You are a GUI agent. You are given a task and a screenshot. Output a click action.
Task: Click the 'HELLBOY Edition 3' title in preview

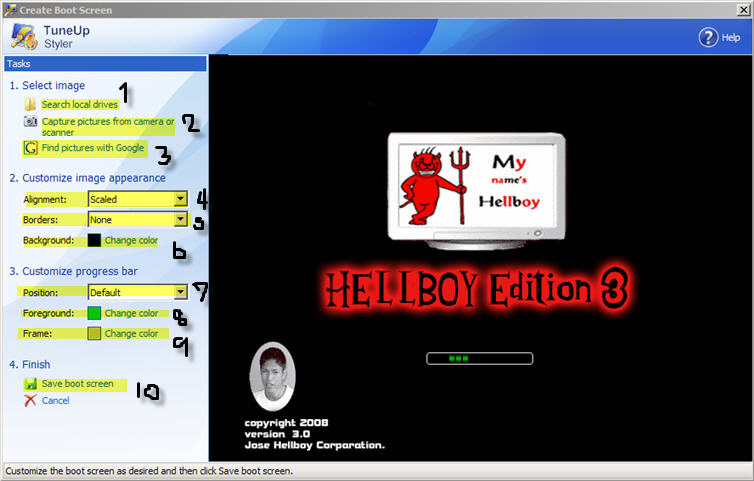click(477, 290)
